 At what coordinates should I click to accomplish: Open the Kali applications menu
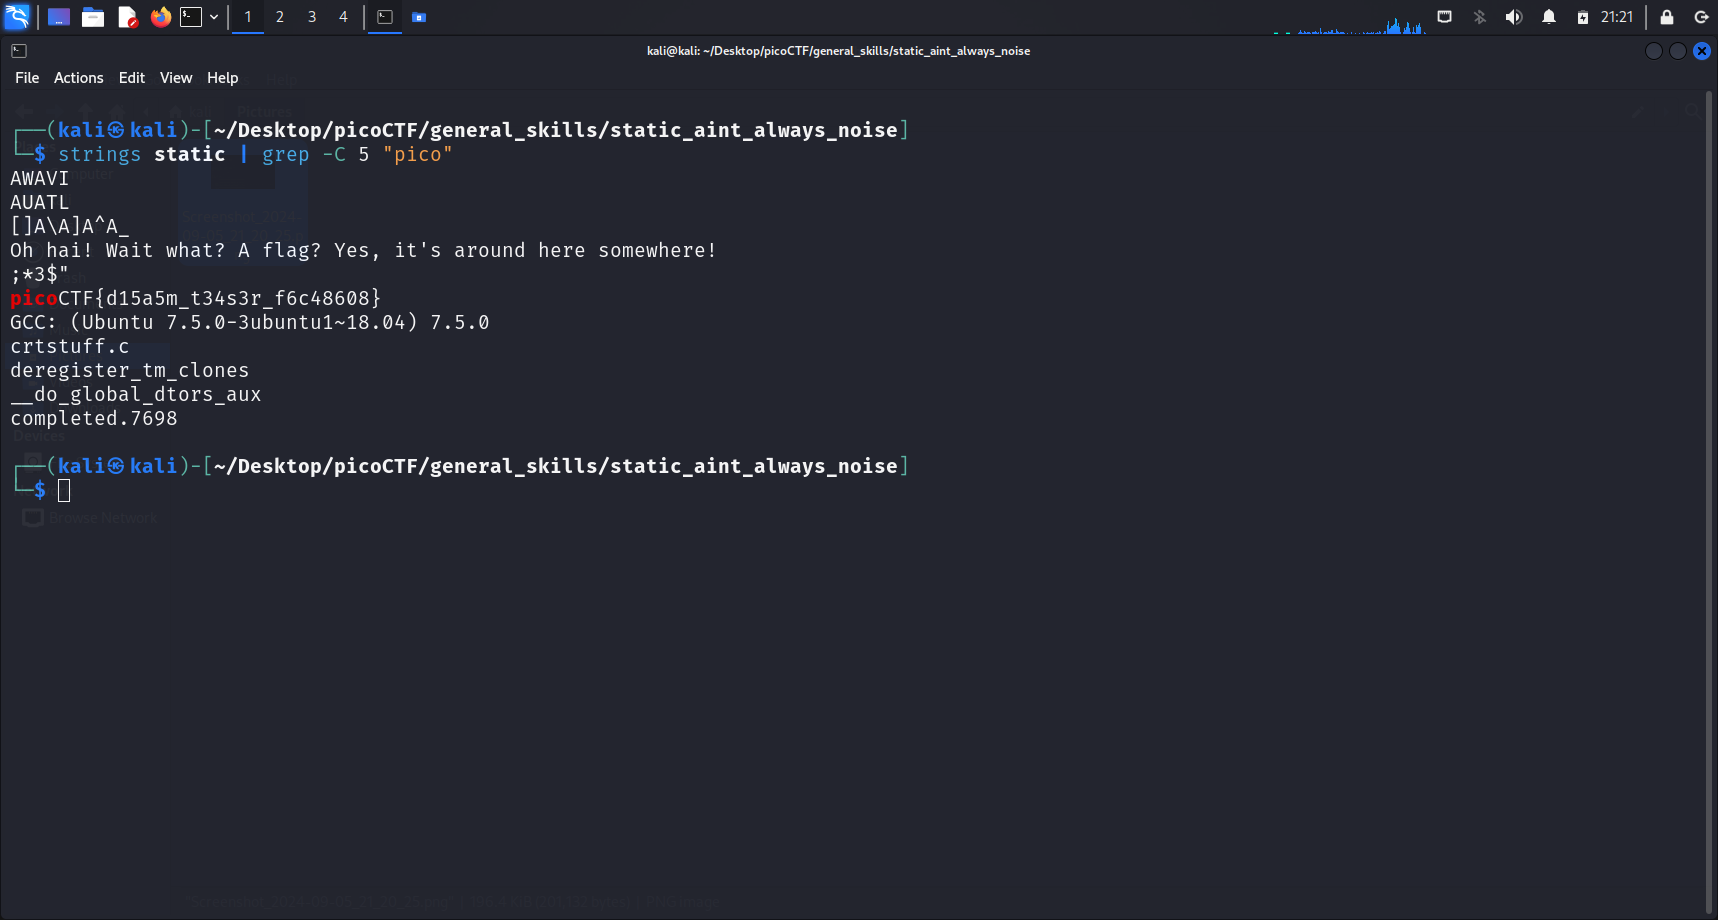click(x=17, y=17)
